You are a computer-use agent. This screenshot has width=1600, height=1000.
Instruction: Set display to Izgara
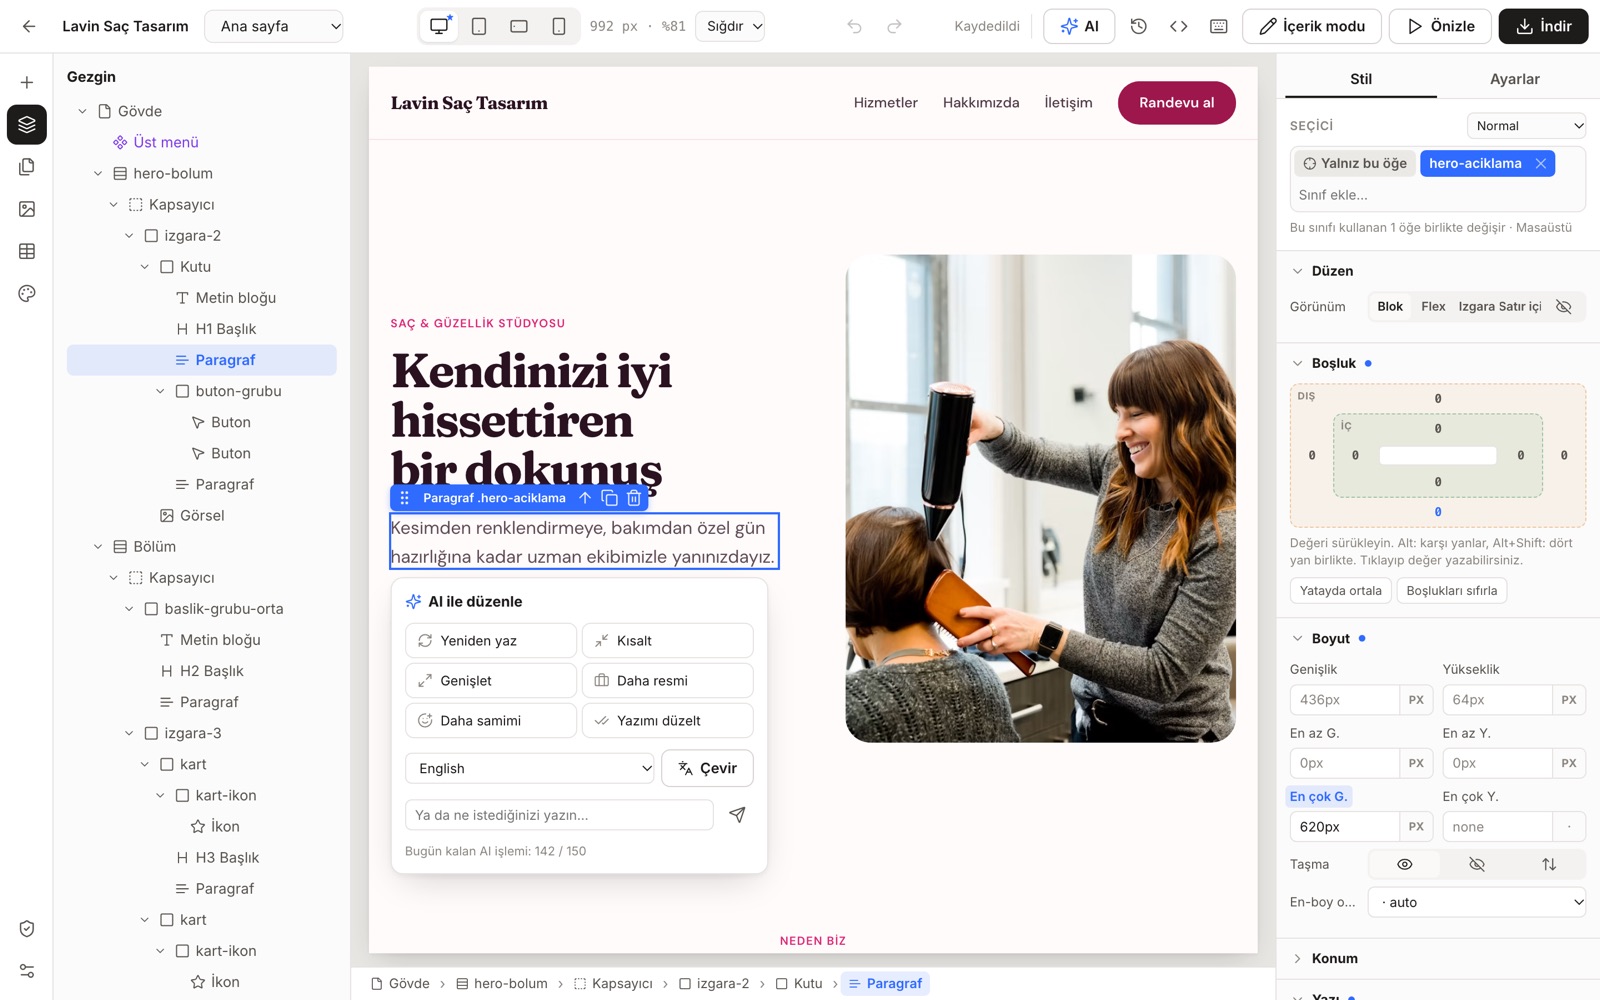click(x=1476, y=306)
